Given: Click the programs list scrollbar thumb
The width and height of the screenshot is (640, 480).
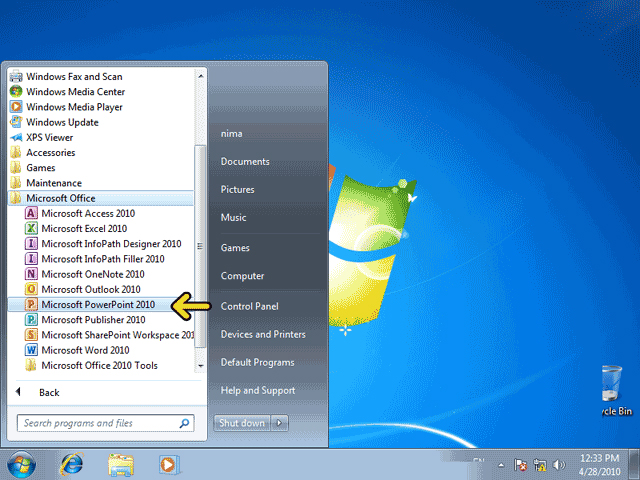Looking at the screenshot, I should coord(200,246).
